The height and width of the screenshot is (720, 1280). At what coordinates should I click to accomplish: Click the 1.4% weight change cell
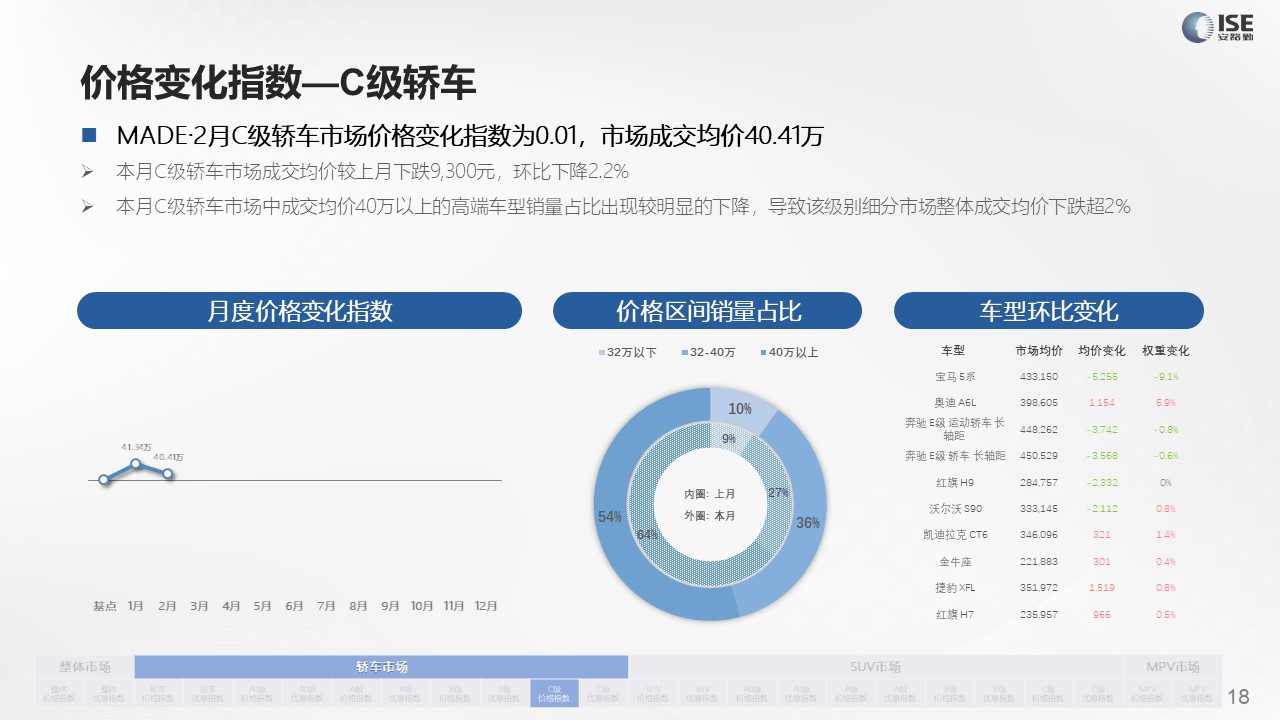tap(1166, 535)
